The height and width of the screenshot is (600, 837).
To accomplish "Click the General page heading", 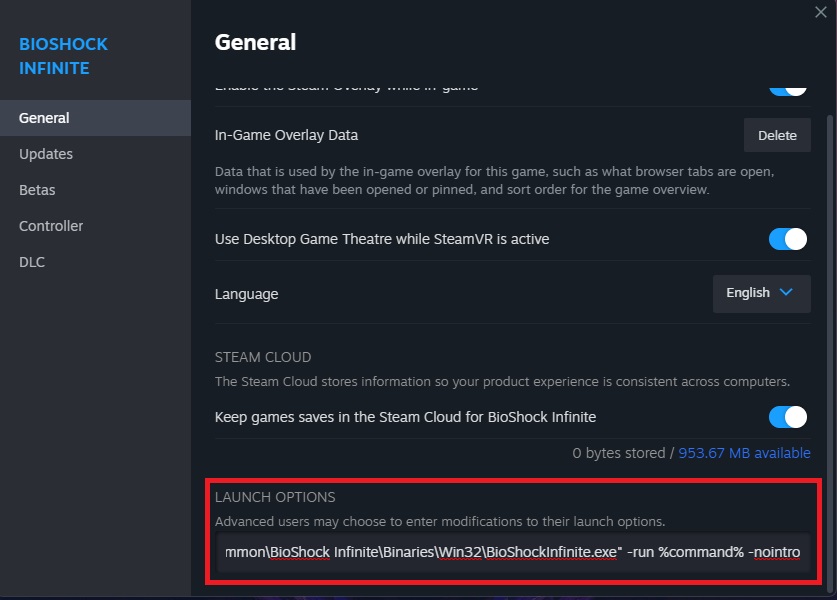I will 255,42.
